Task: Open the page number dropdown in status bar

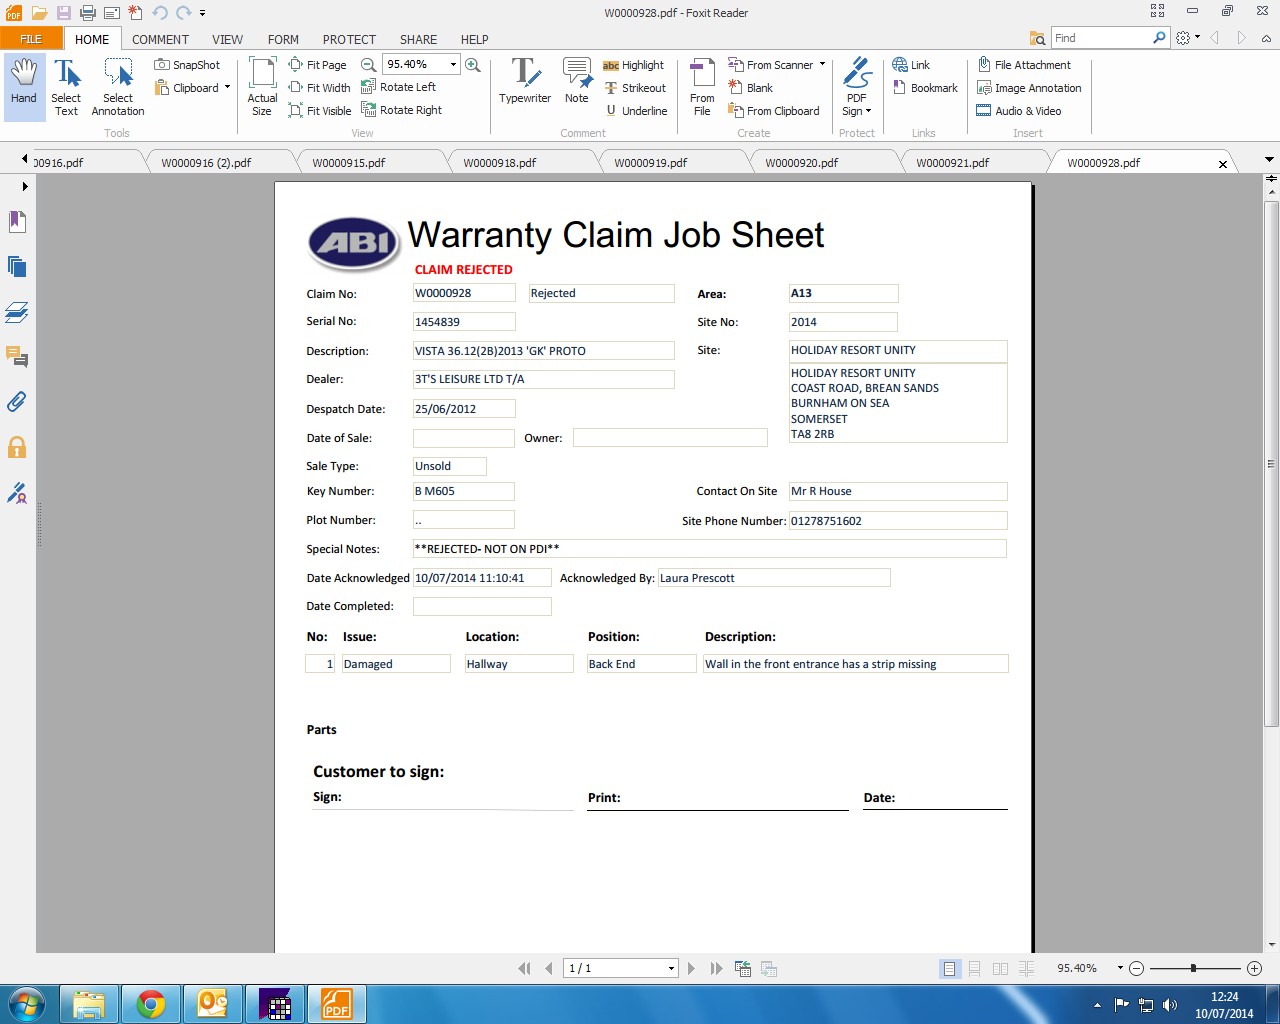Action: click(671, 968)
